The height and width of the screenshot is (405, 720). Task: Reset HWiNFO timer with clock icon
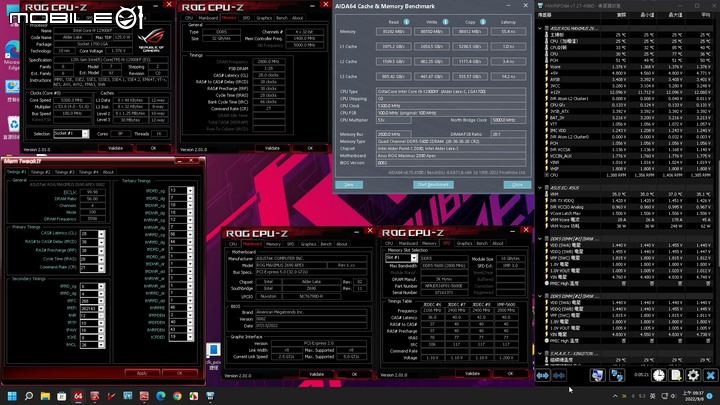[x=659, y=375]
